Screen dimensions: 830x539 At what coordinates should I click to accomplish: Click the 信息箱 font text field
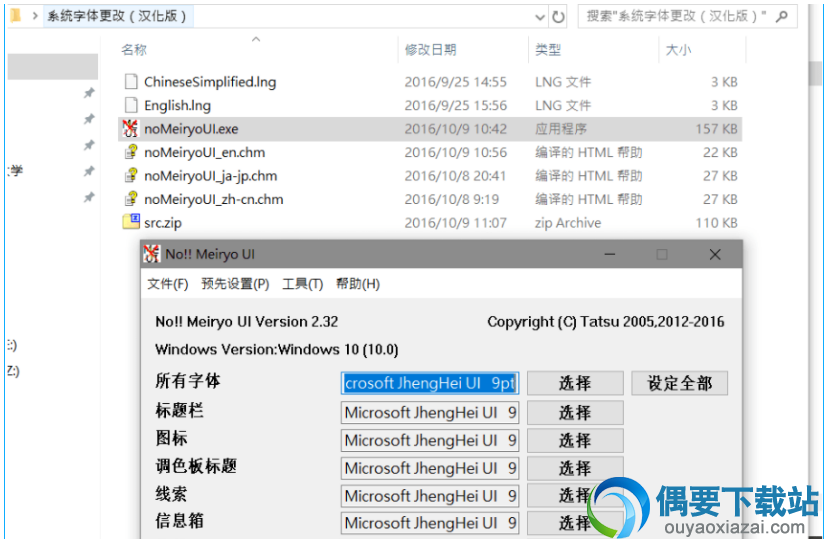click(430, 523)
